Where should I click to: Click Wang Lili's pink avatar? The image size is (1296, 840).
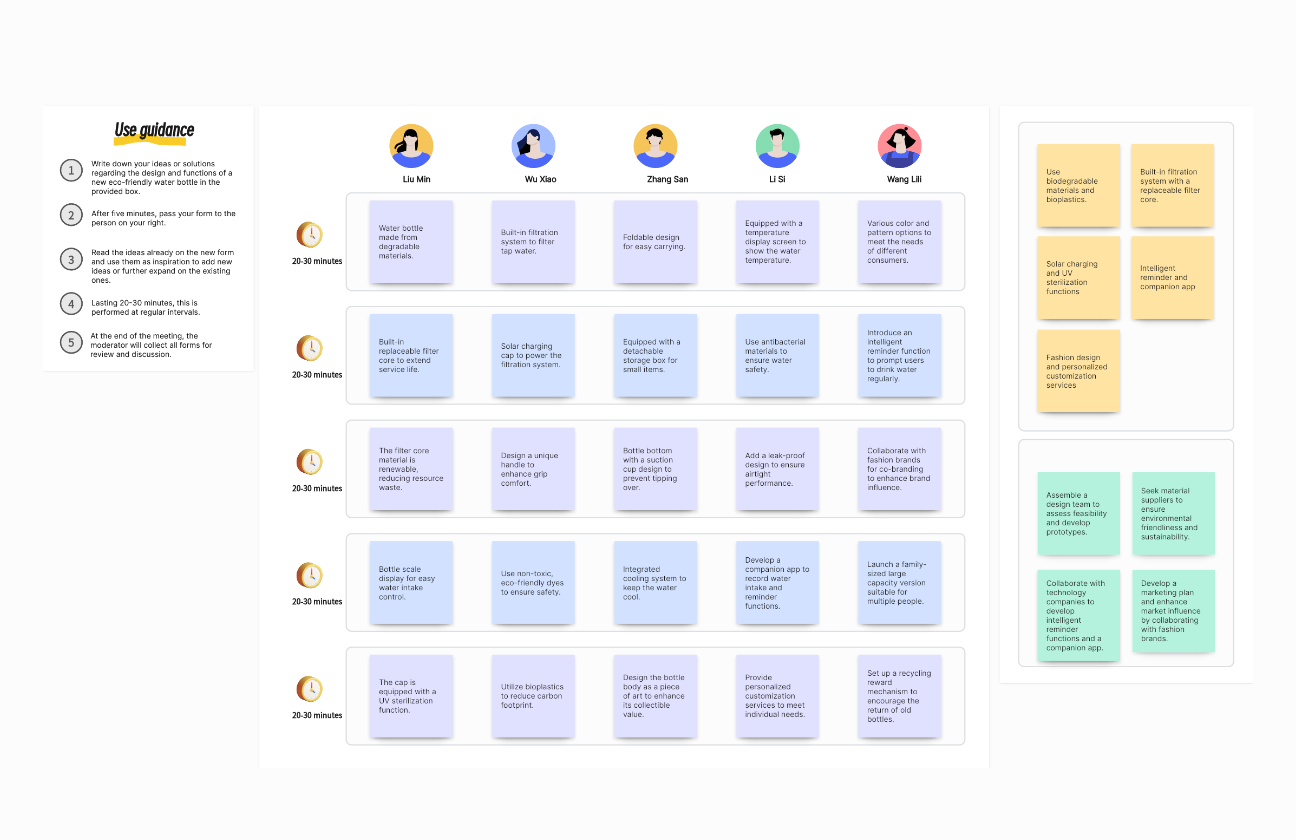click(899, 146)
